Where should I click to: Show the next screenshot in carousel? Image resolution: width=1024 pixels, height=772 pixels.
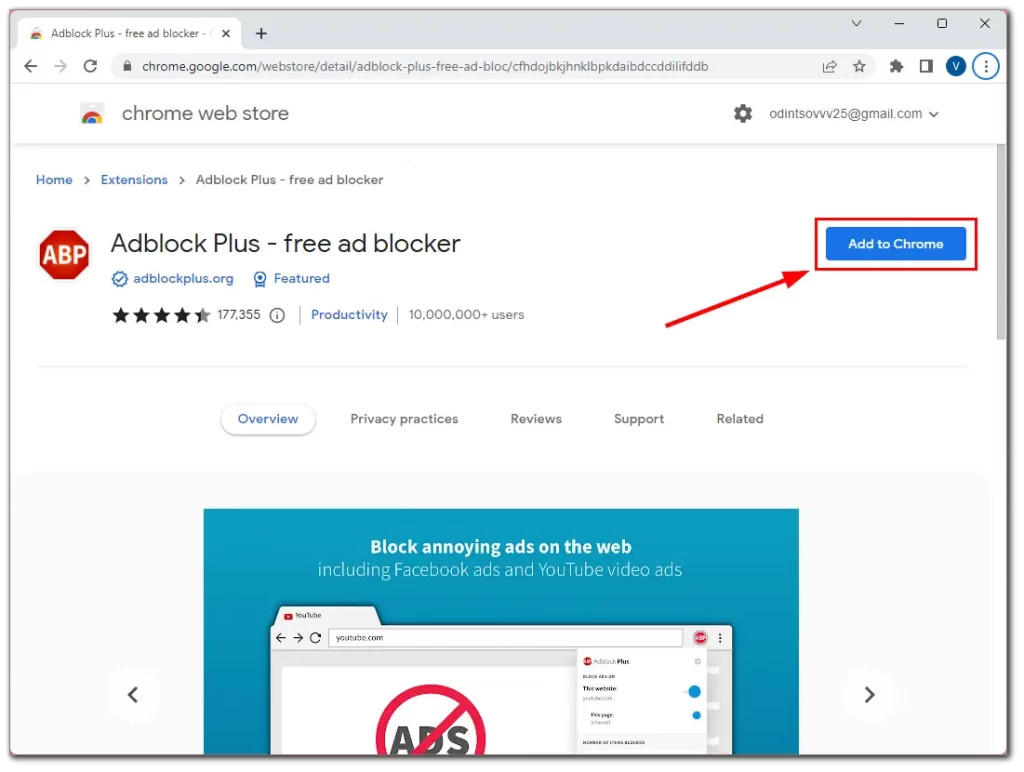click(869, 694)
